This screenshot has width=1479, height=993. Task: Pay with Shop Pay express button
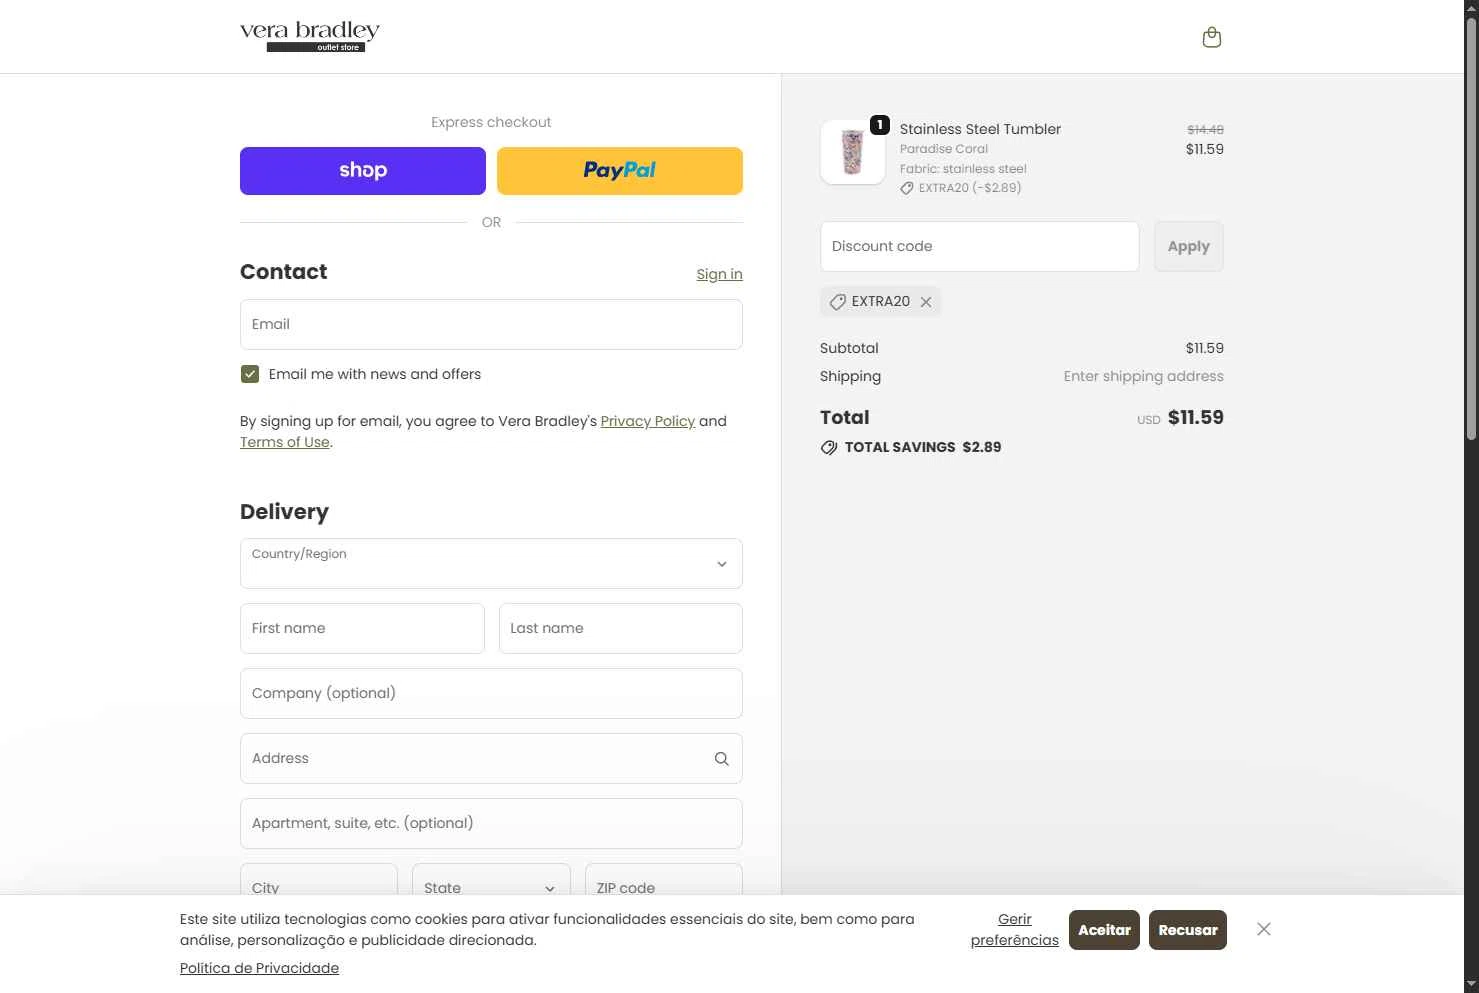pyautogui.click(x=363, y=171)
